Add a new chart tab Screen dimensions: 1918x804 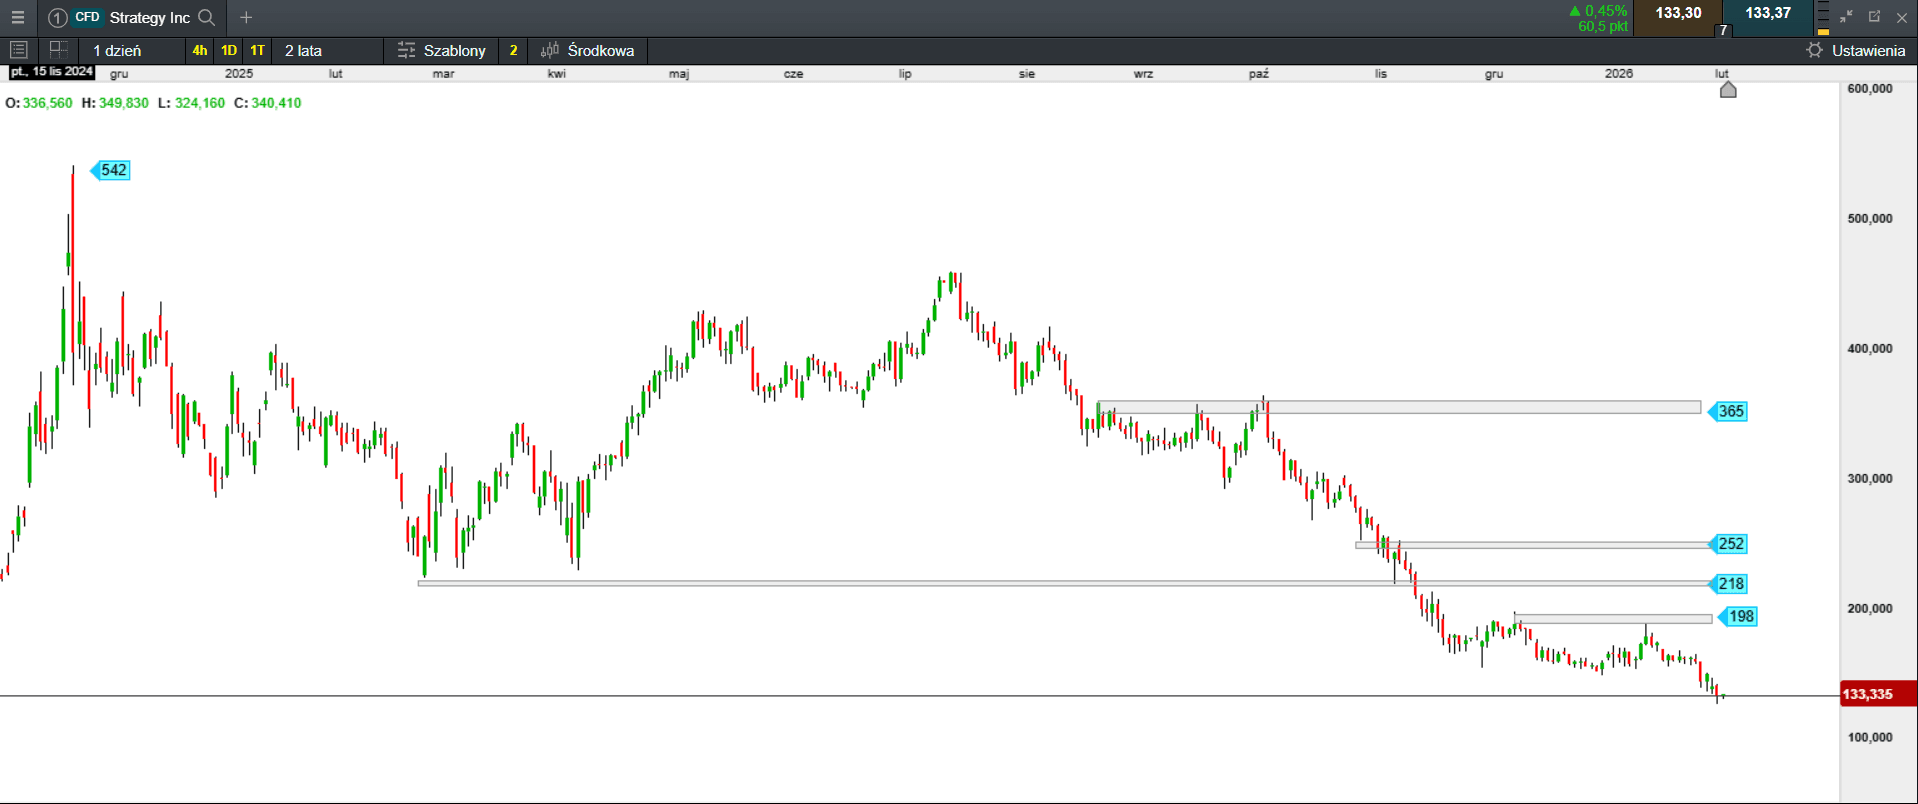(x=246, y=18)
